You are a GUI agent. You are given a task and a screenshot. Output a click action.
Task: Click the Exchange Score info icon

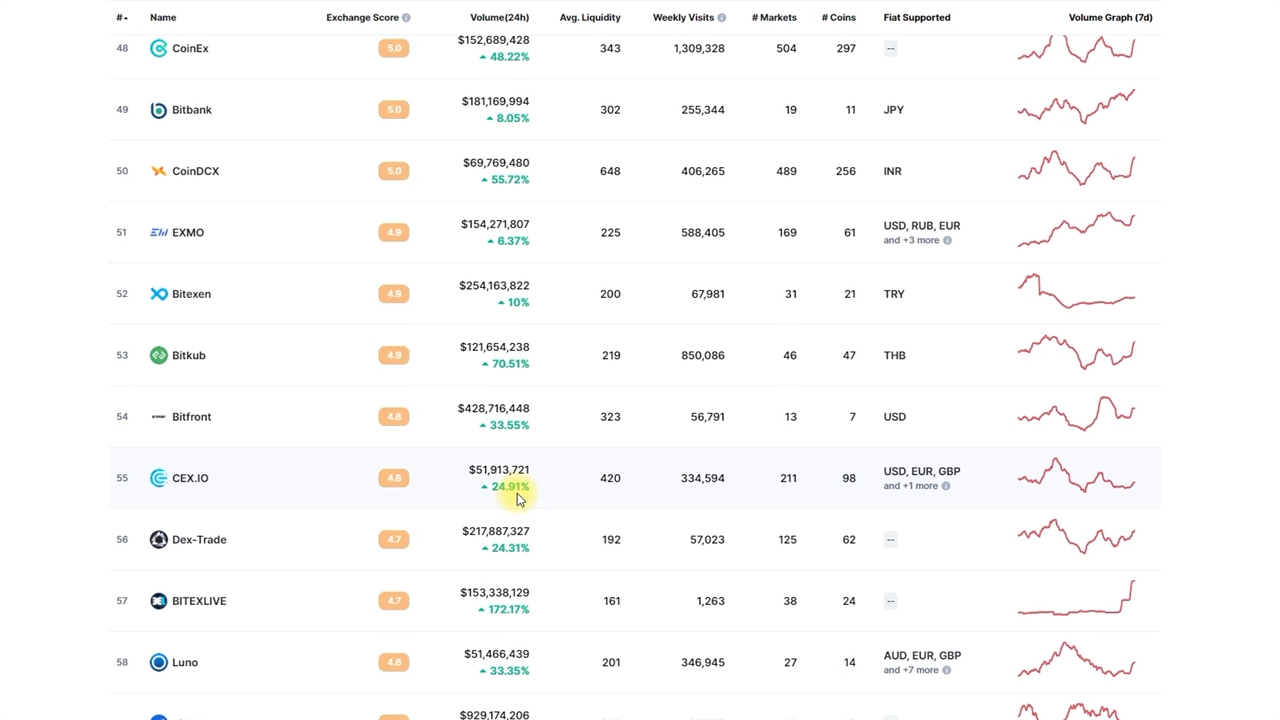point(406,18)
